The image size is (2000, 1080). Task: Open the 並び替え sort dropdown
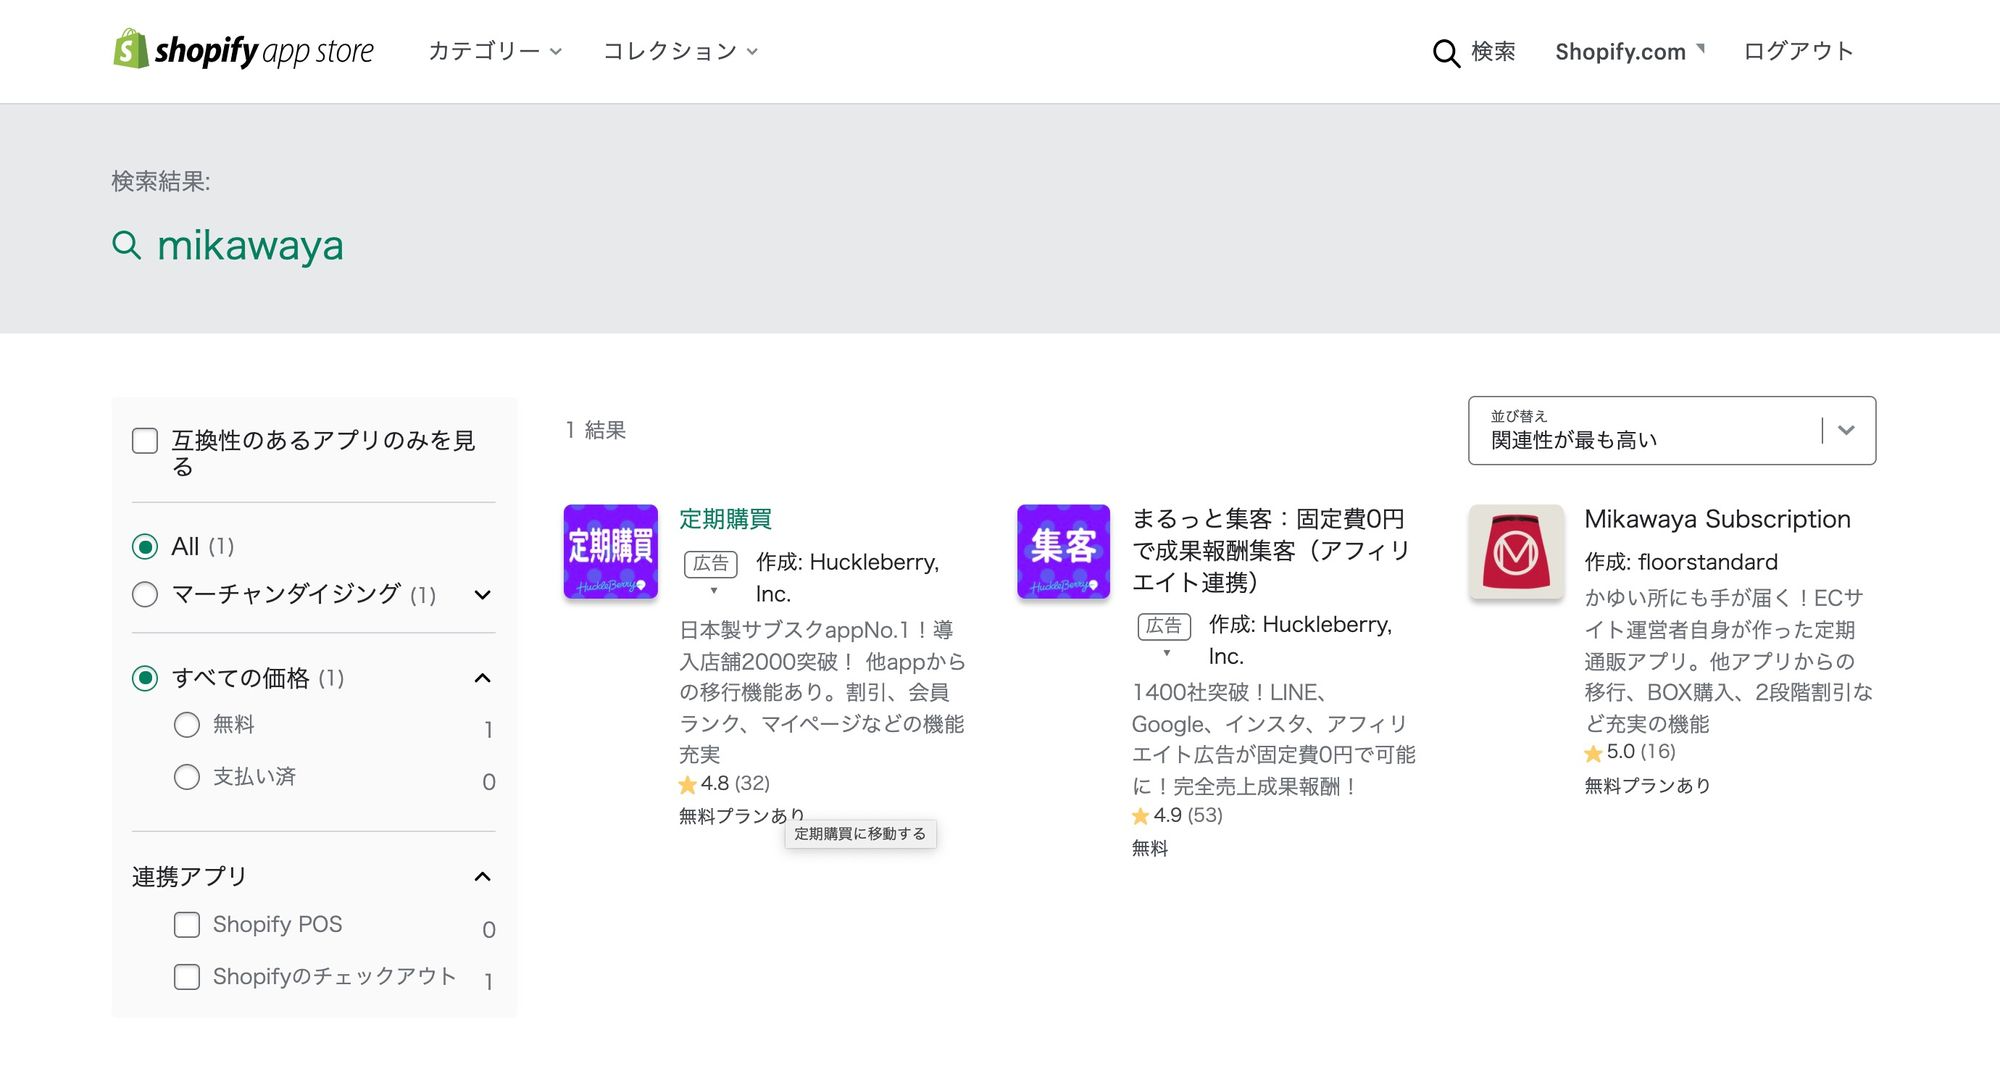(1671, 431)
